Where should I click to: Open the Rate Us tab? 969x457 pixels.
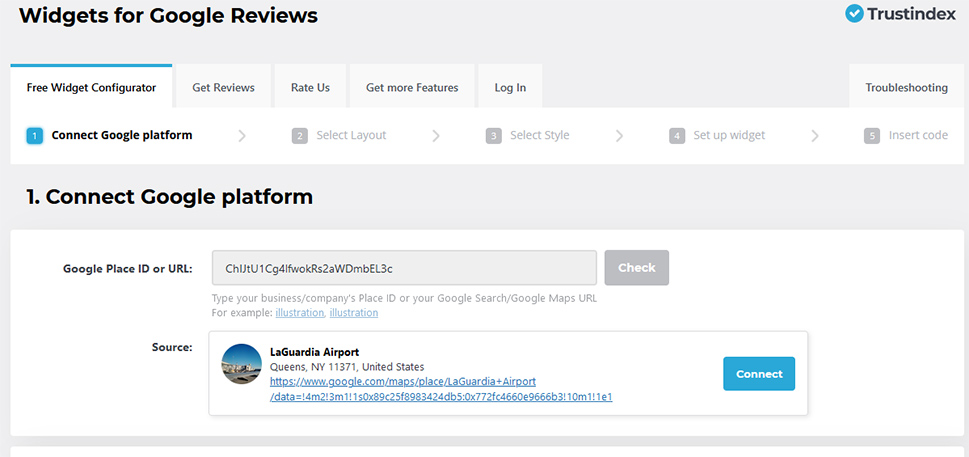[310, 88]
